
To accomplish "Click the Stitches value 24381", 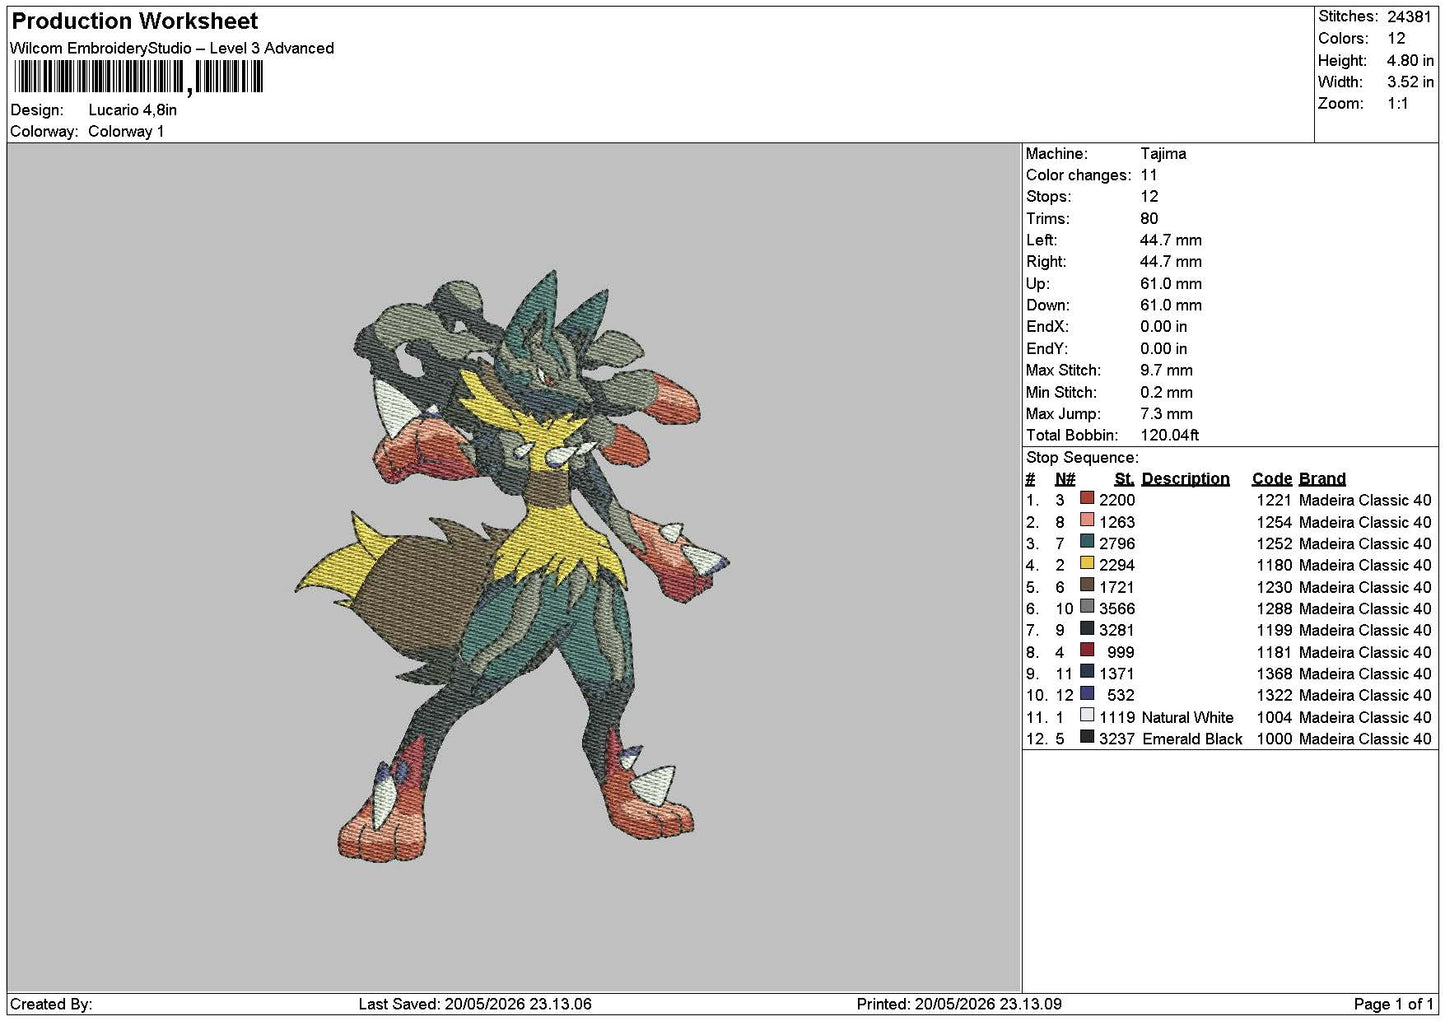I will 1409,16.
